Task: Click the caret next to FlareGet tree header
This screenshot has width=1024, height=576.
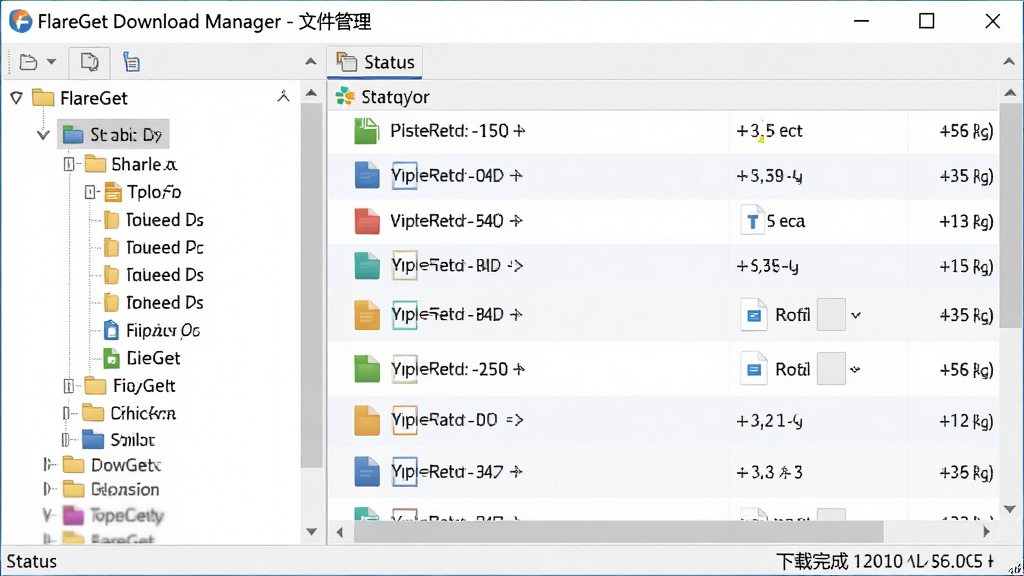Action: pos(283,97)
